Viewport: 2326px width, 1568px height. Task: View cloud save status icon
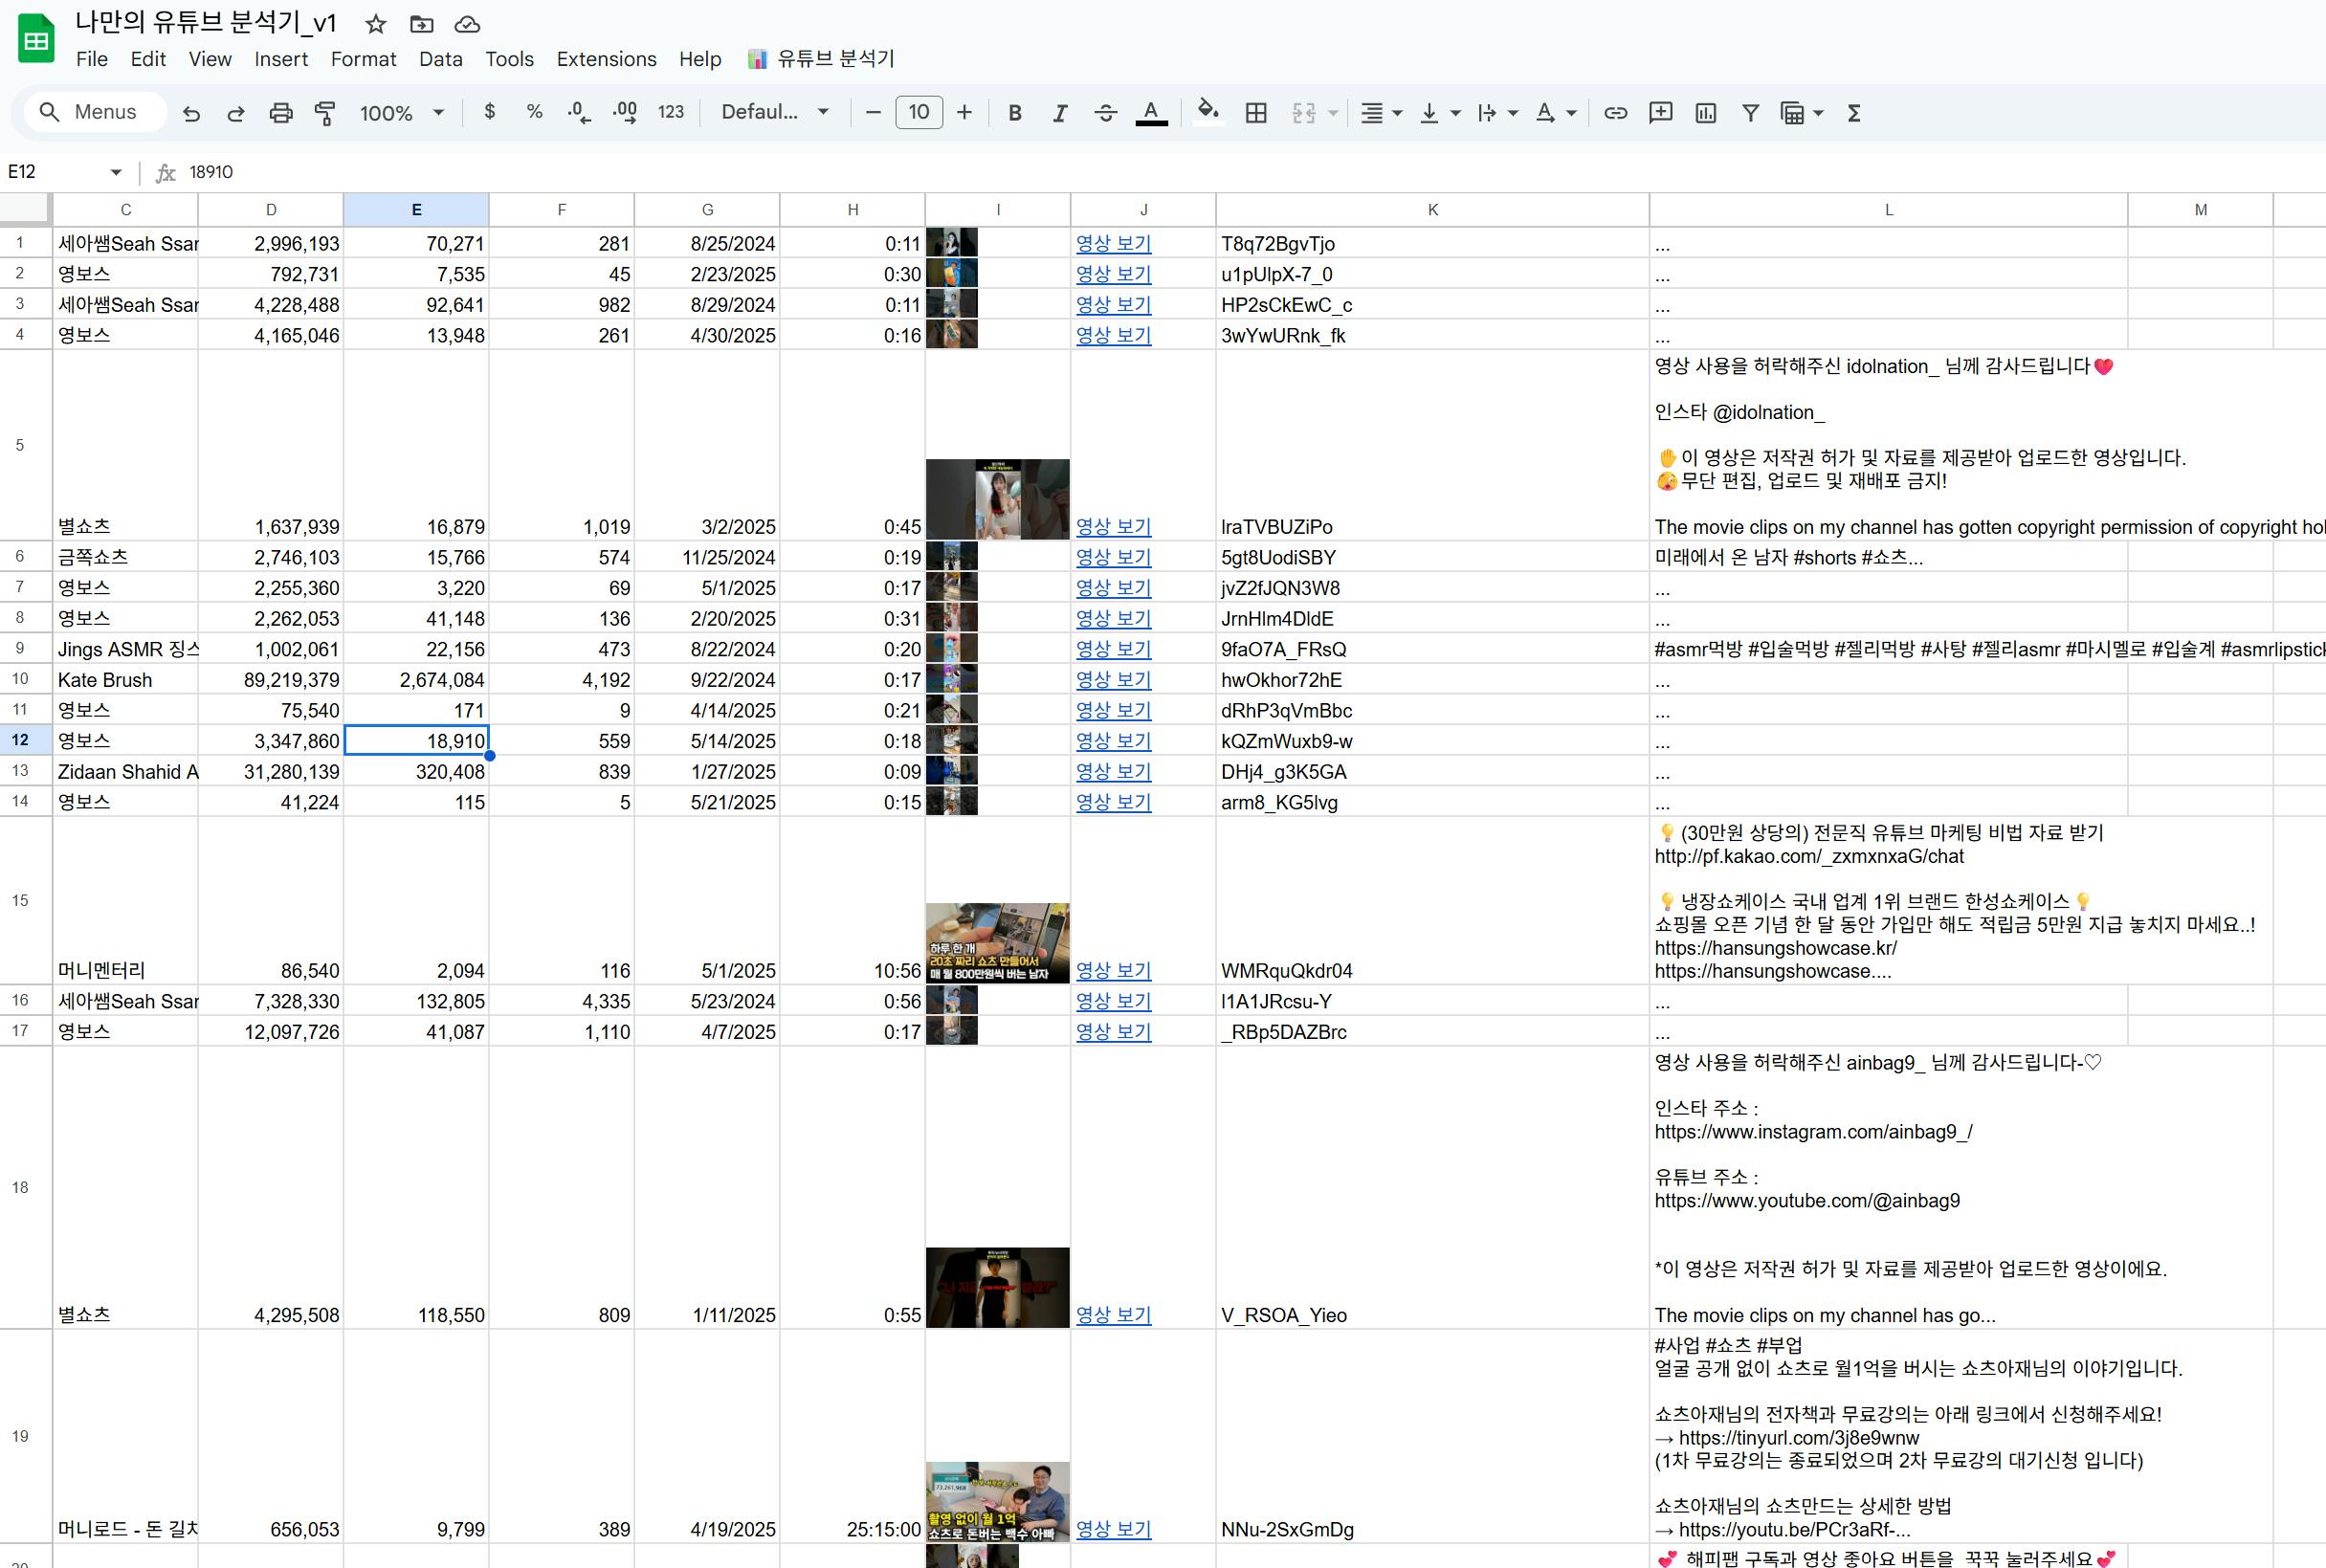[x=467, y=24]
